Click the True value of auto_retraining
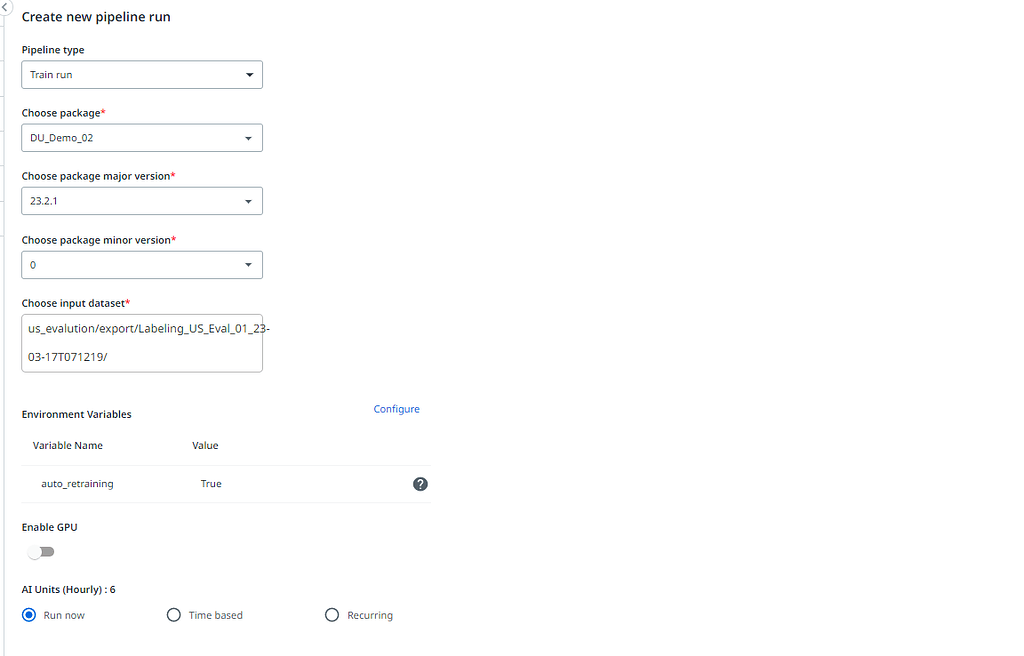Viewport: 1024px width, 656px height. pos(211,484)
